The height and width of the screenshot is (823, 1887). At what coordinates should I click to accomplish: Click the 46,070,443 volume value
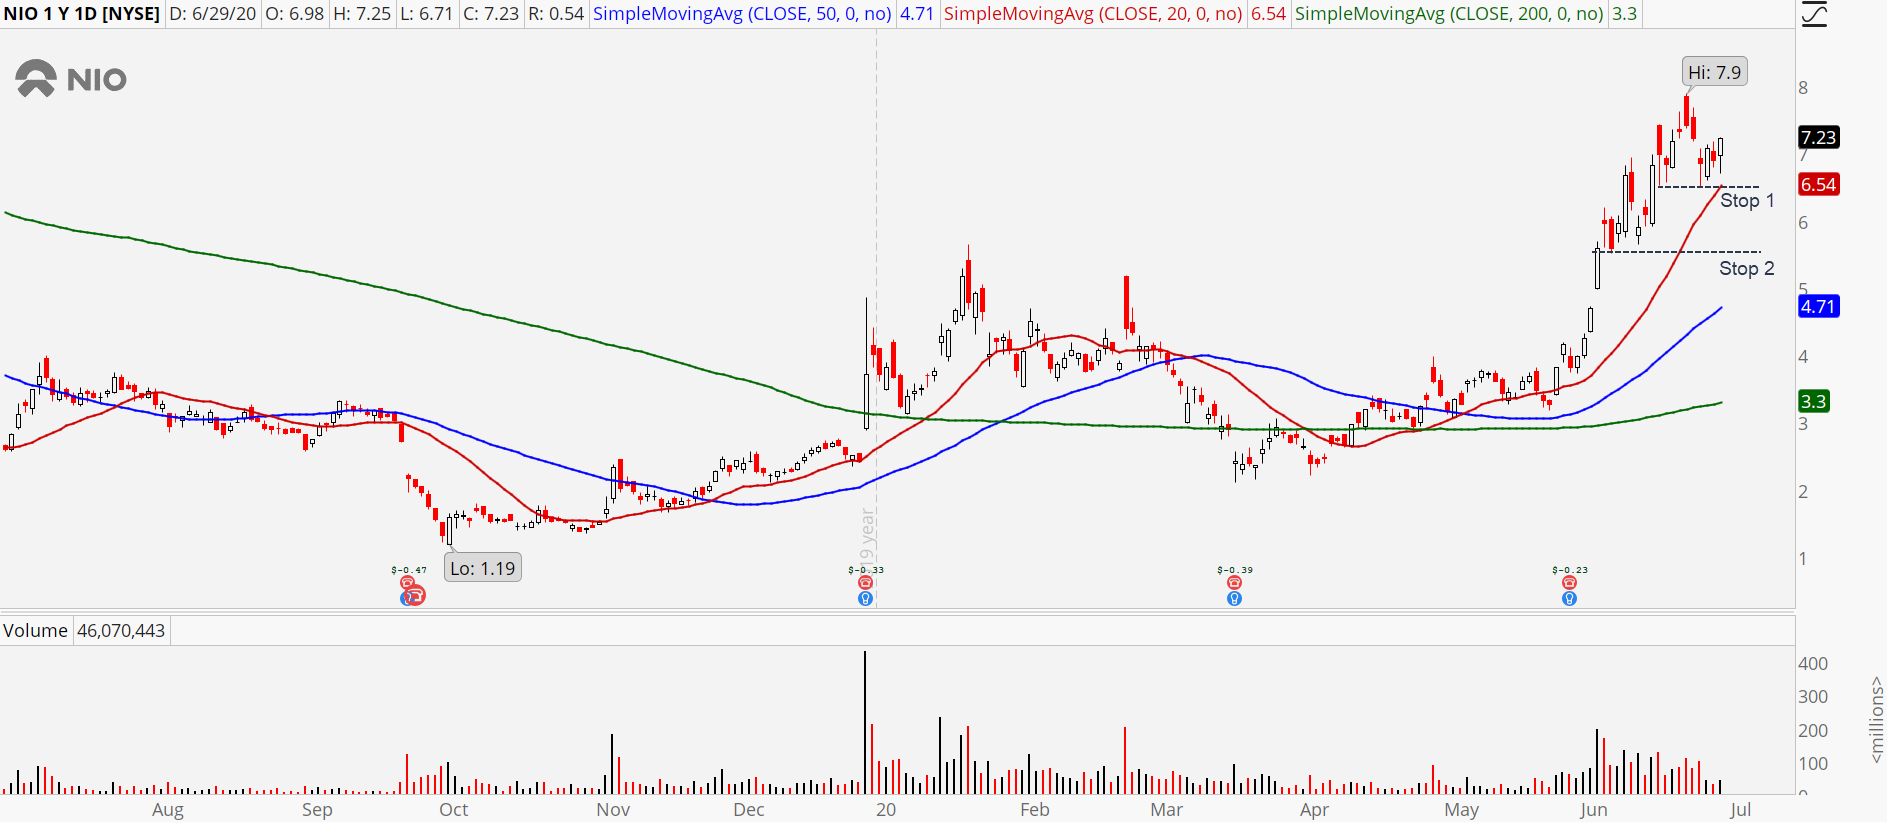click(121, 631)
